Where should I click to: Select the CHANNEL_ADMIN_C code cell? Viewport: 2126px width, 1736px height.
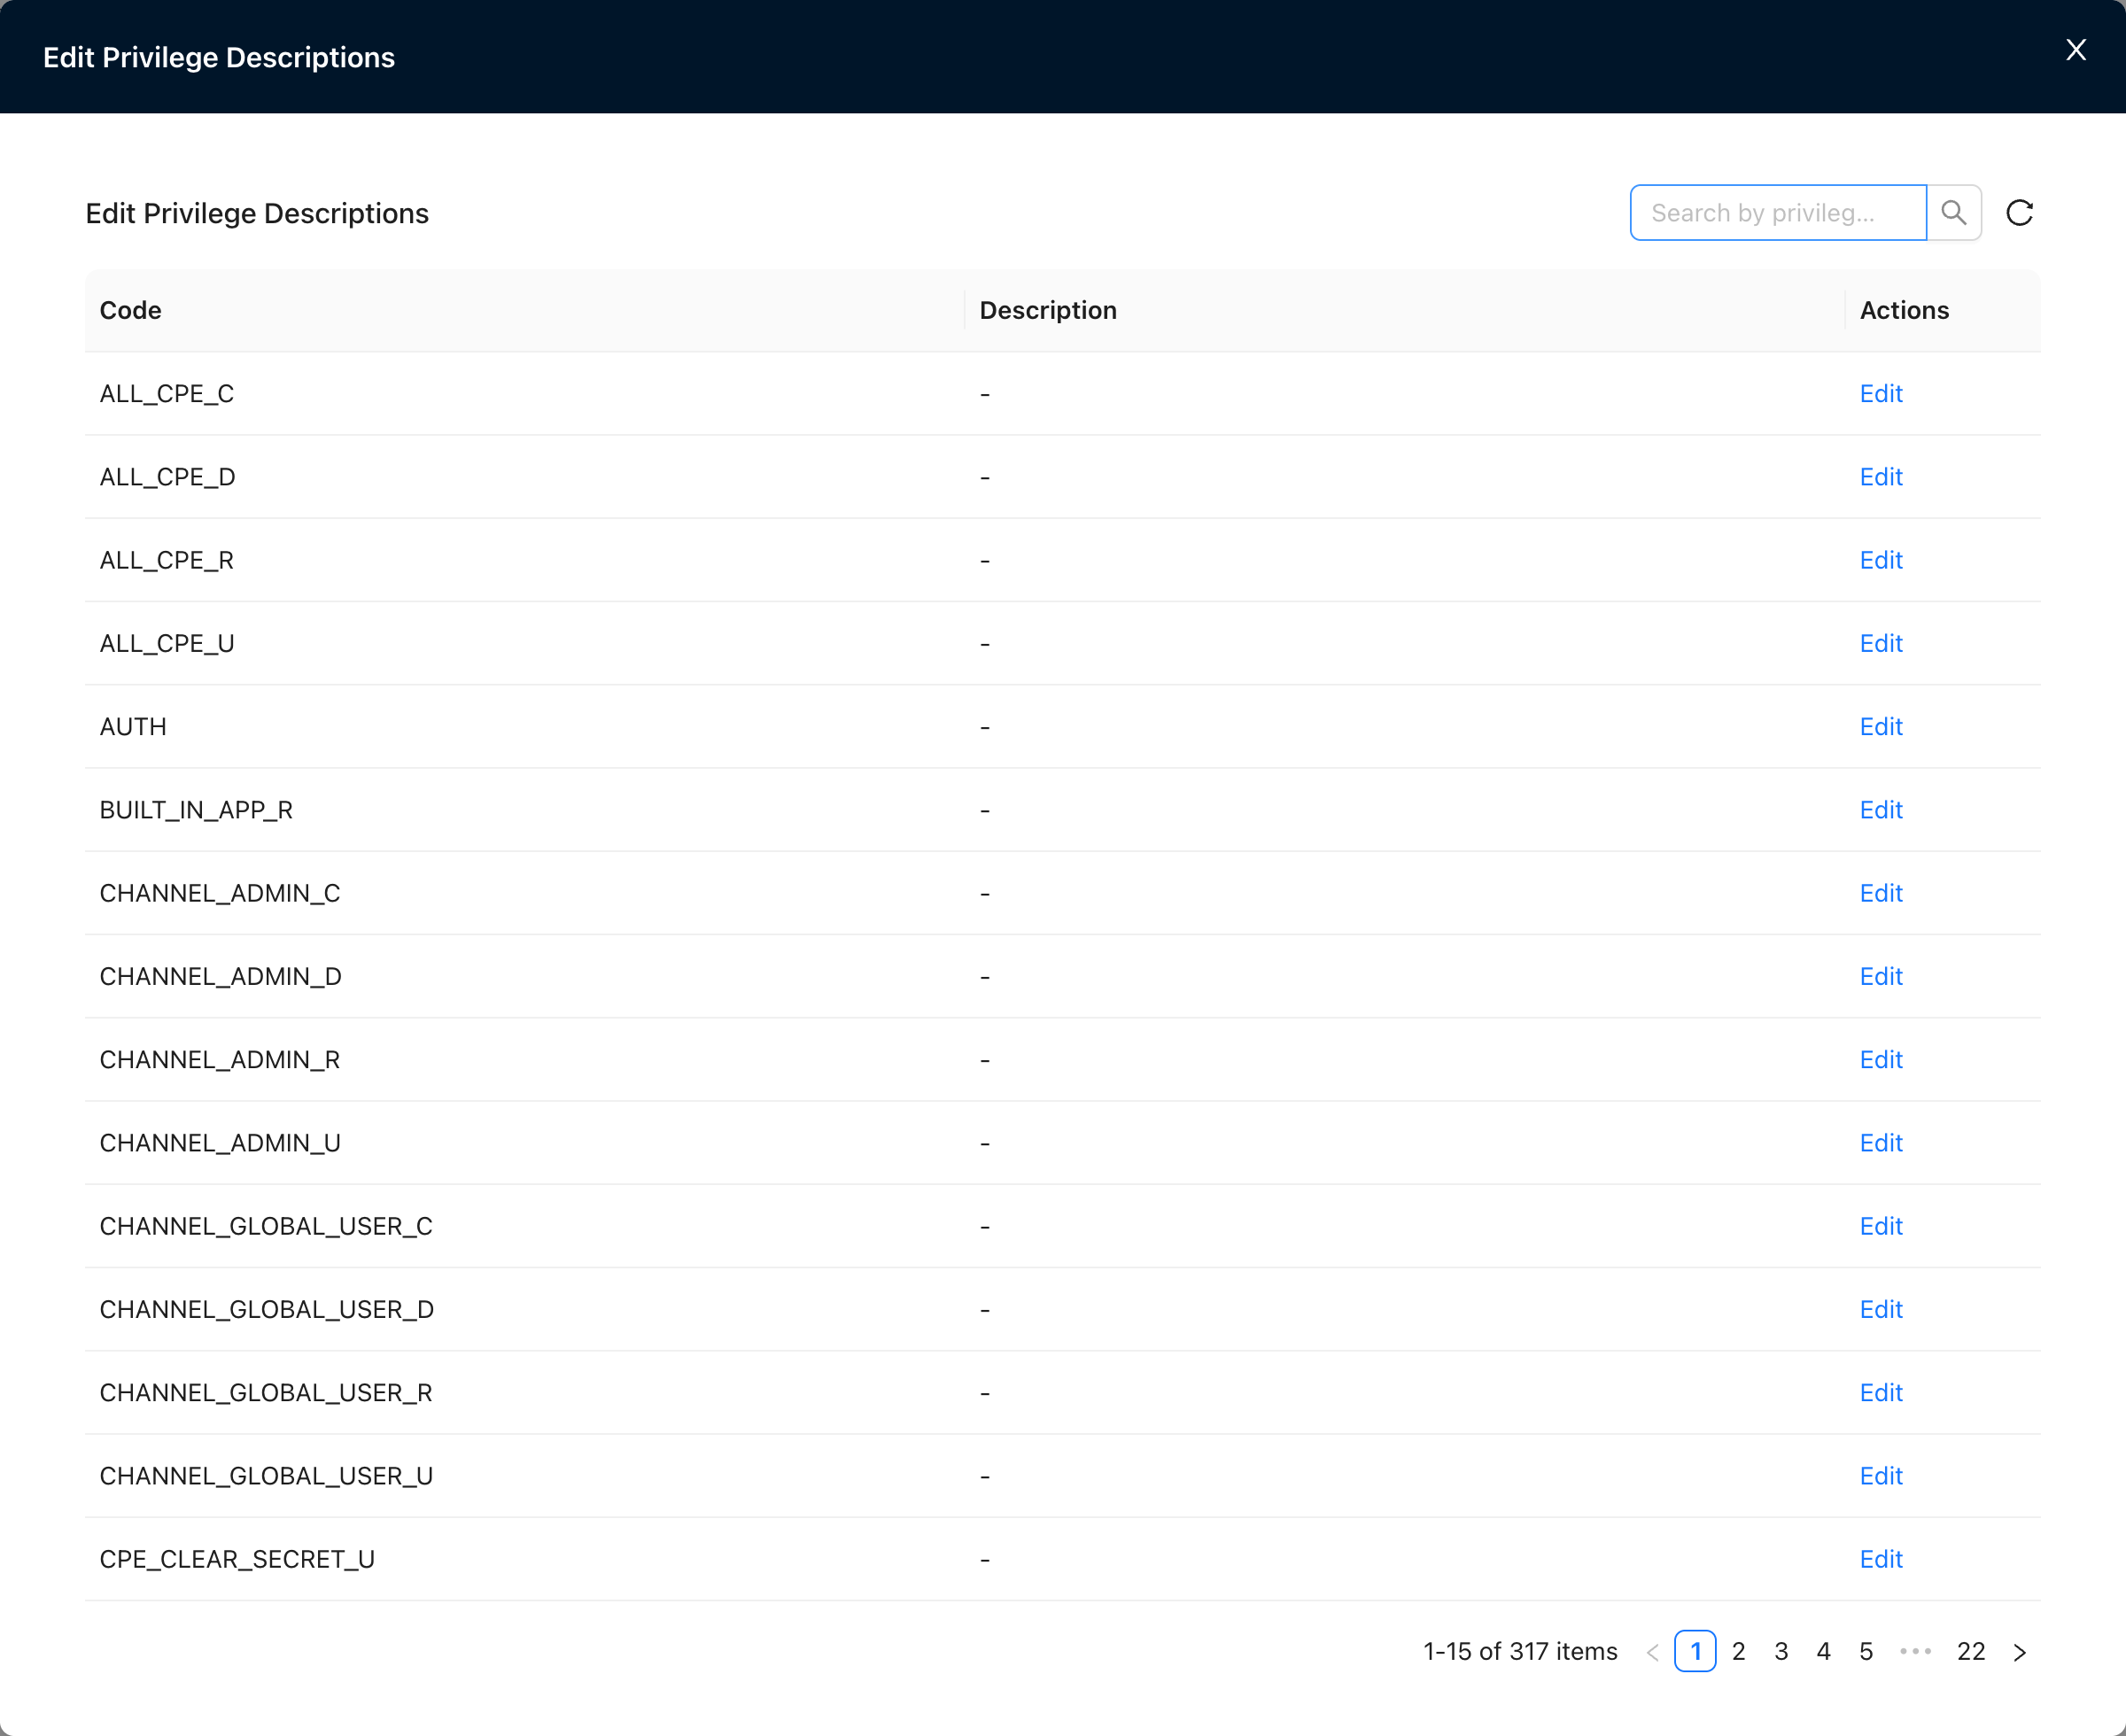tap(524, 892)
